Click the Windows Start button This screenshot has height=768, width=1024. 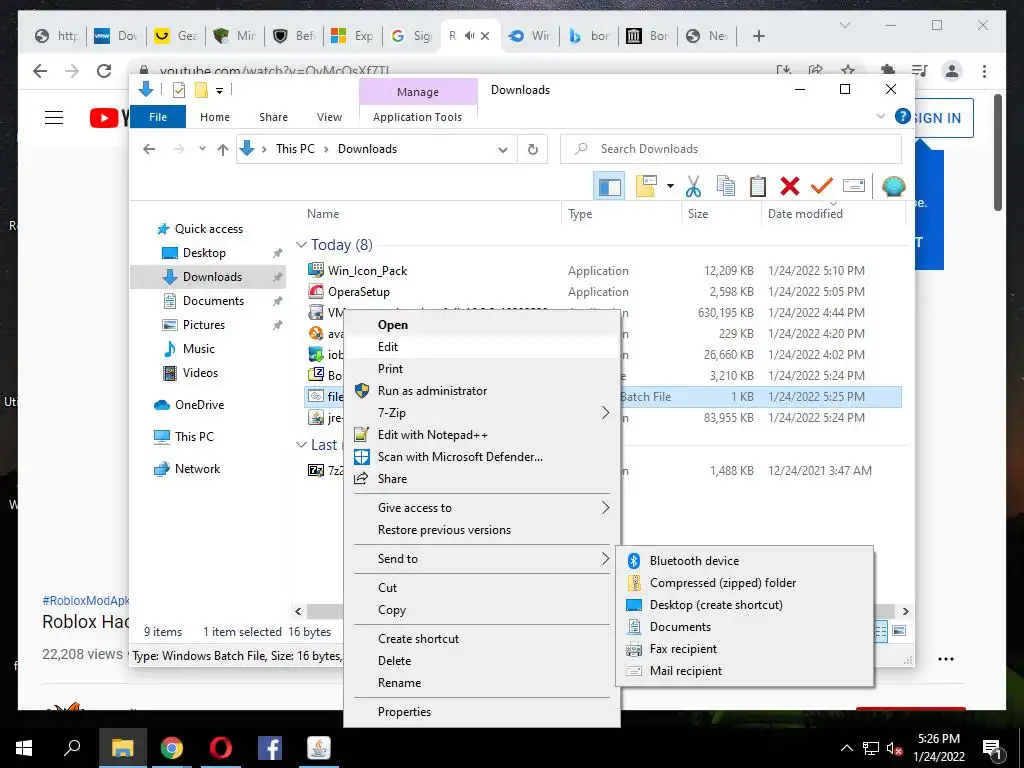tap(24, 748)
